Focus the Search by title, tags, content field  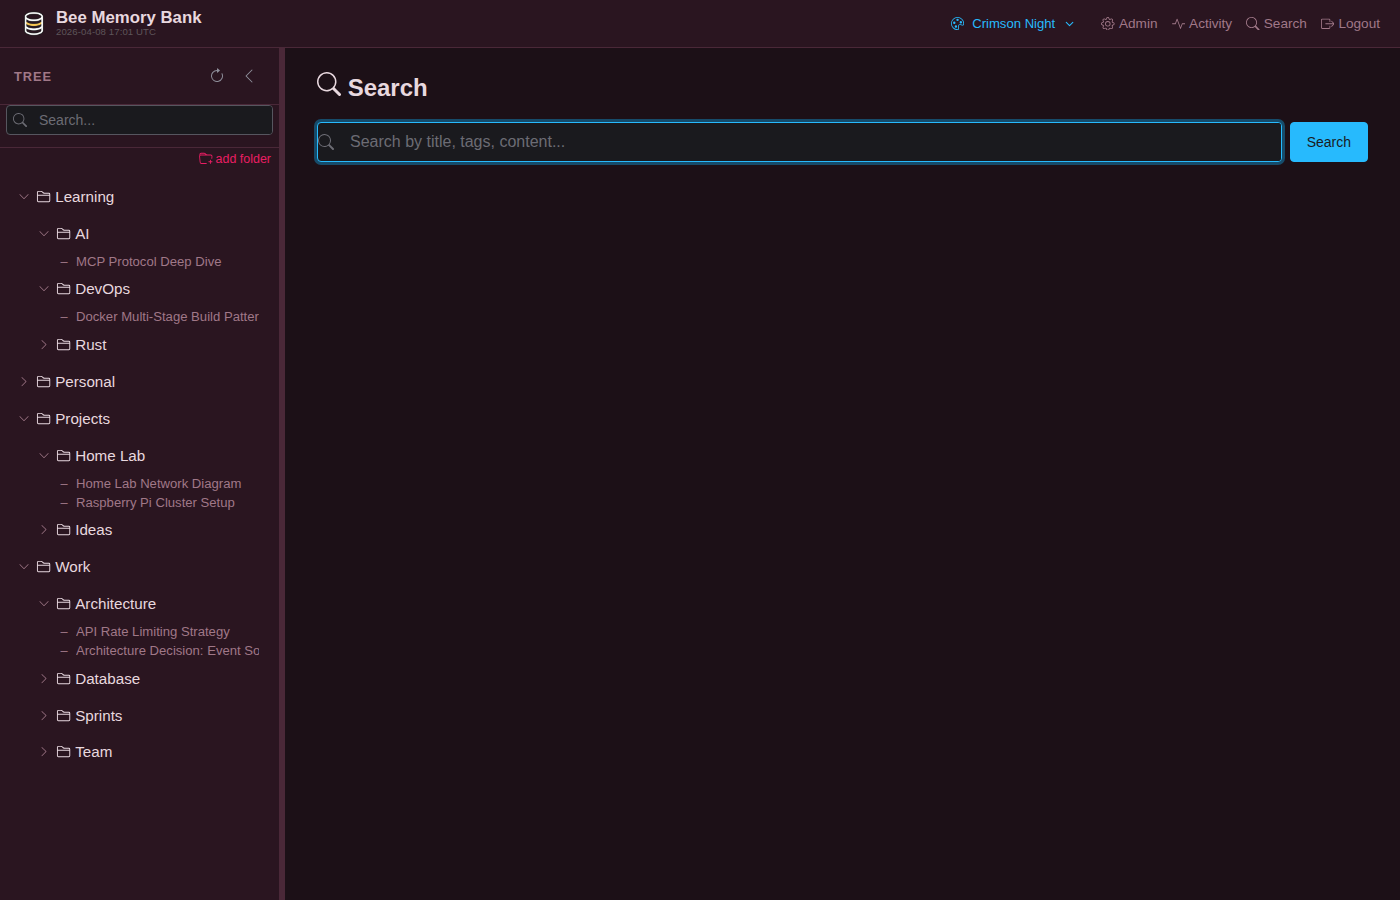click(799, 142)
